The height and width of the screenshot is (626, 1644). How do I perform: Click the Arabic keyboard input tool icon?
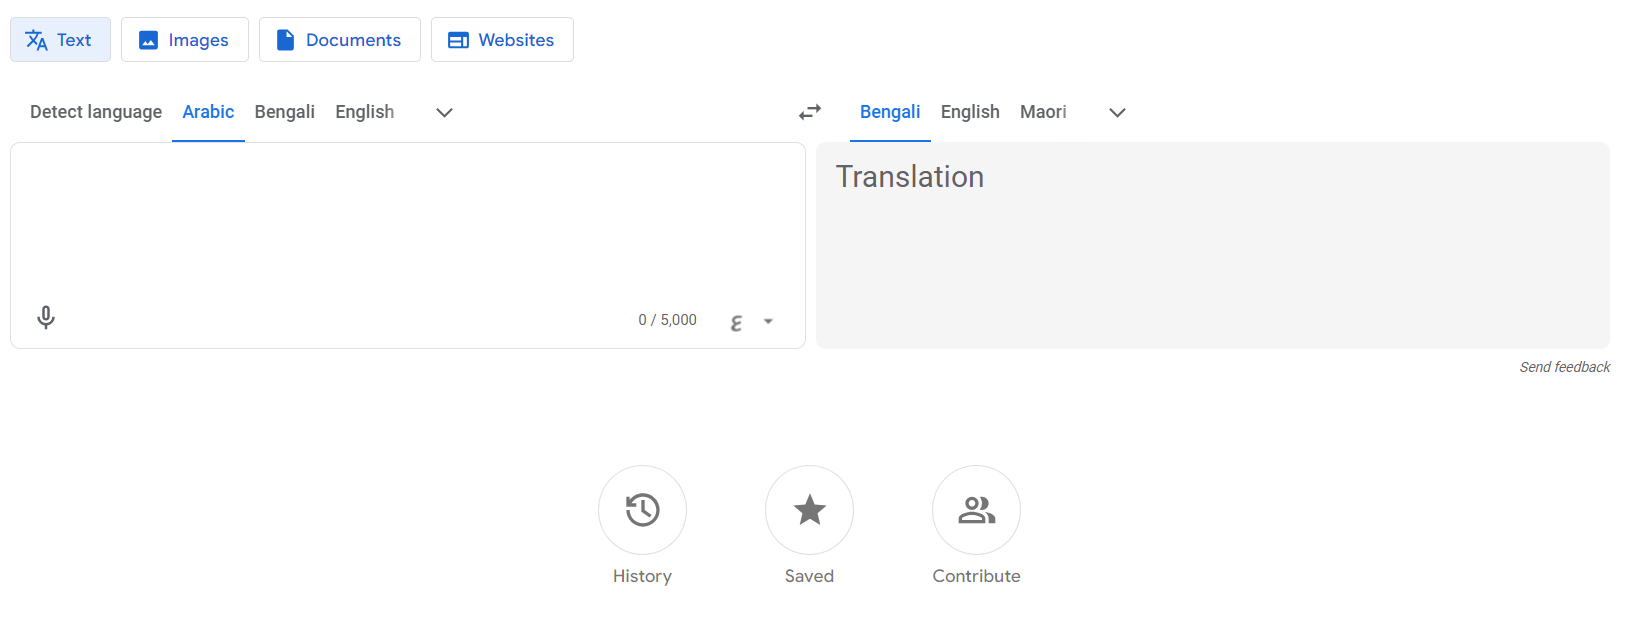point(737,322)
